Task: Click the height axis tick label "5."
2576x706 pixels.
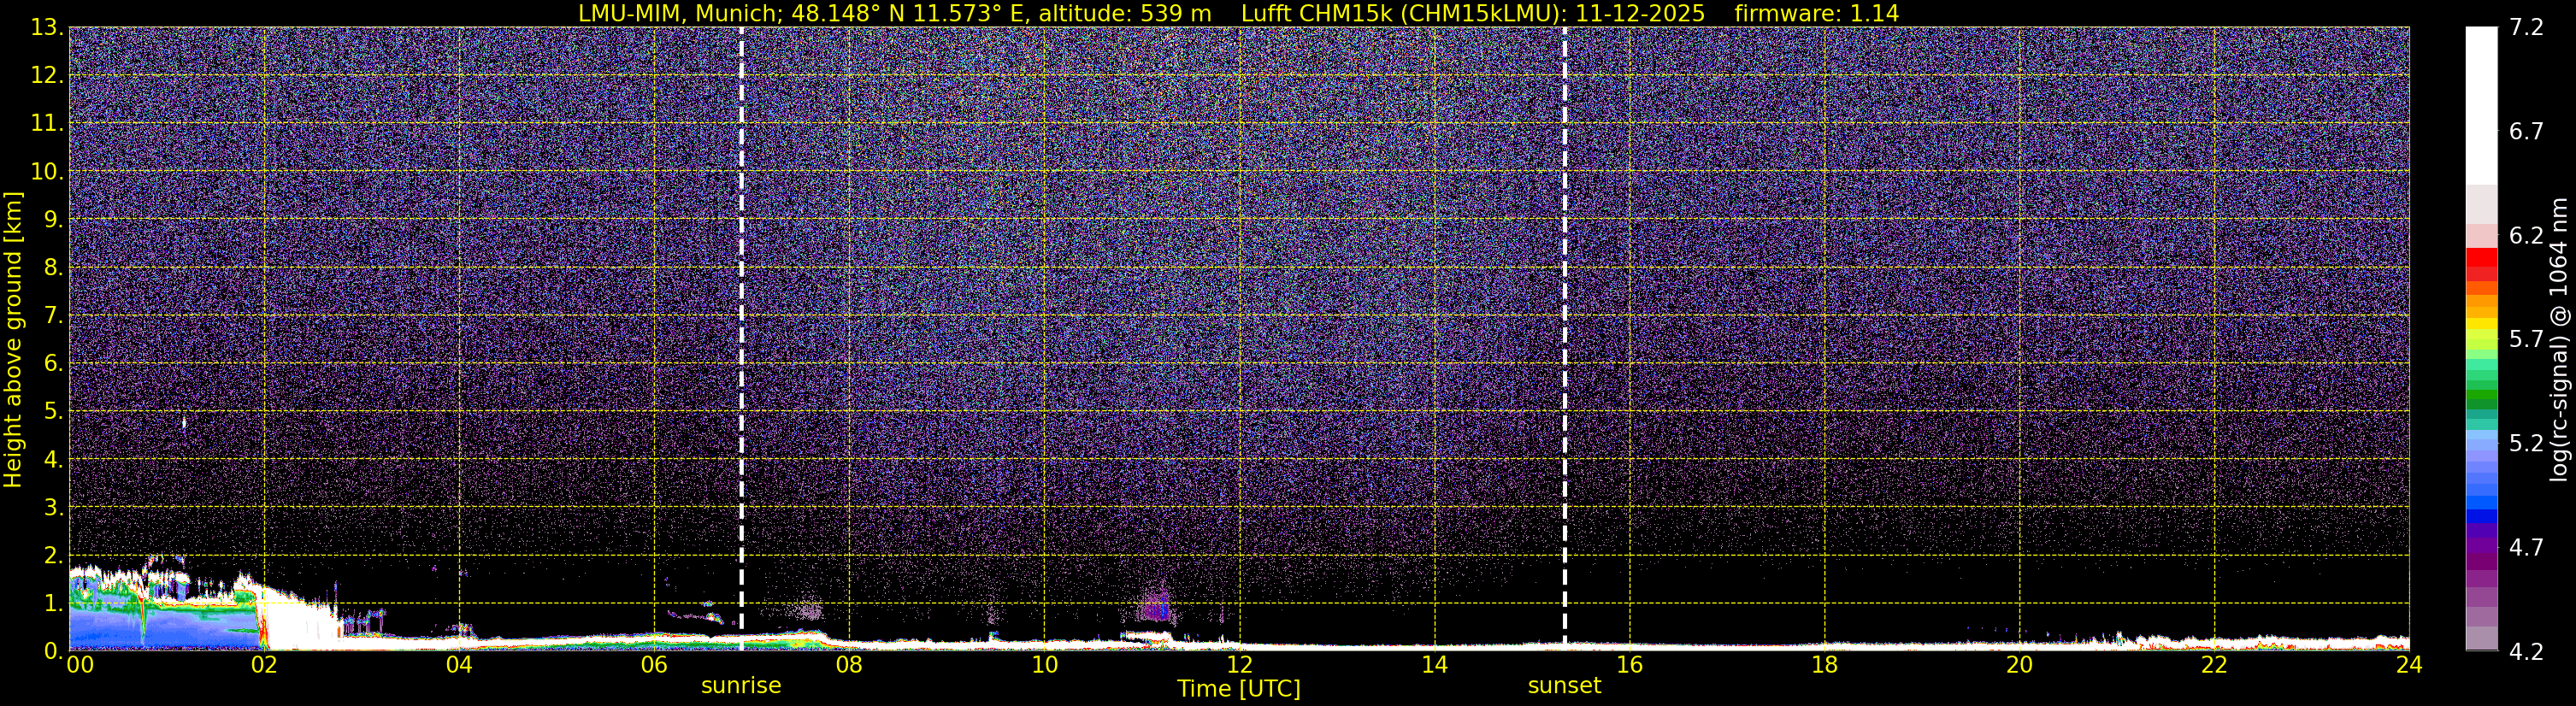Action: pos(54,412)
